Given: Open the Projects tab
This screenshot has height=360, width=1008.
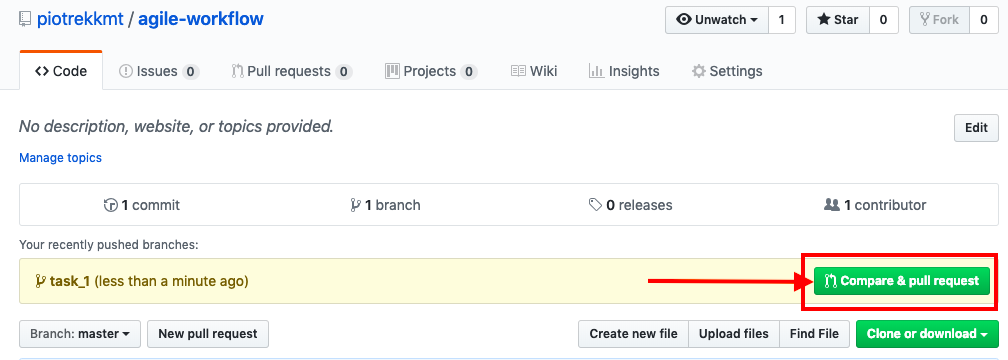Looking at the screenshot, I should (431, 71).
